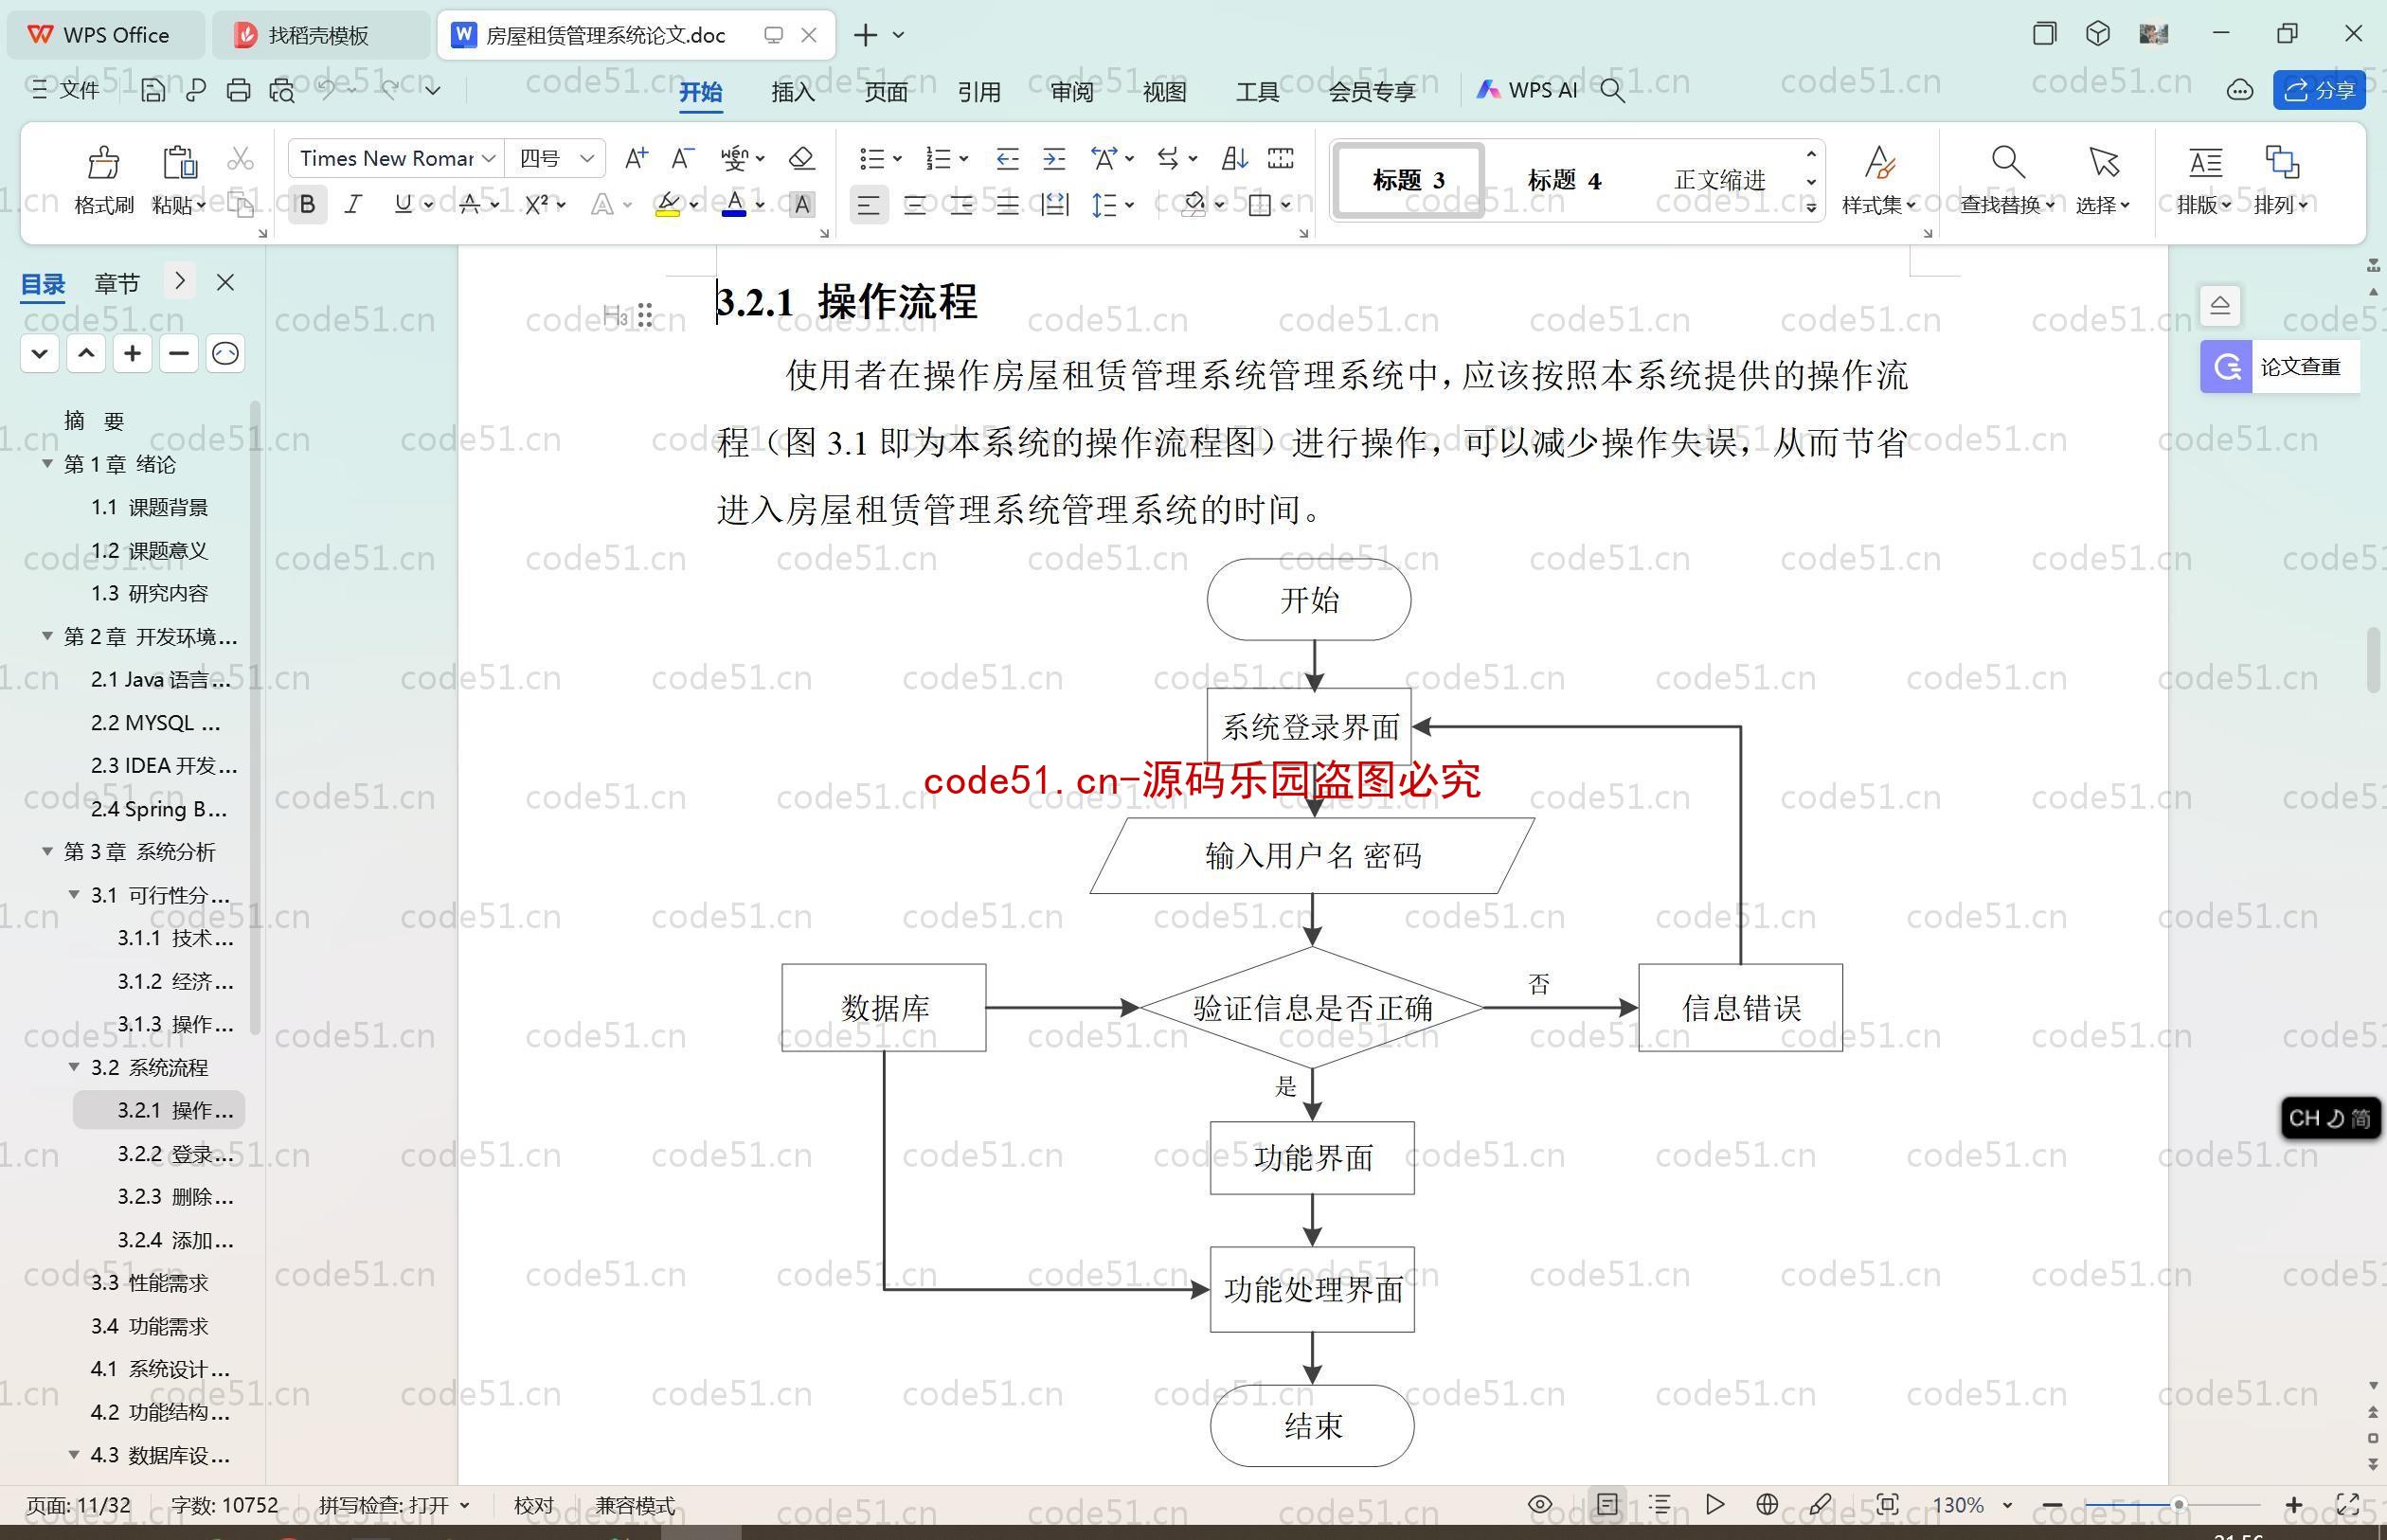Switch to web layout globe icon
Screen dimensions: 2387x1540
coord(1767,1504)
